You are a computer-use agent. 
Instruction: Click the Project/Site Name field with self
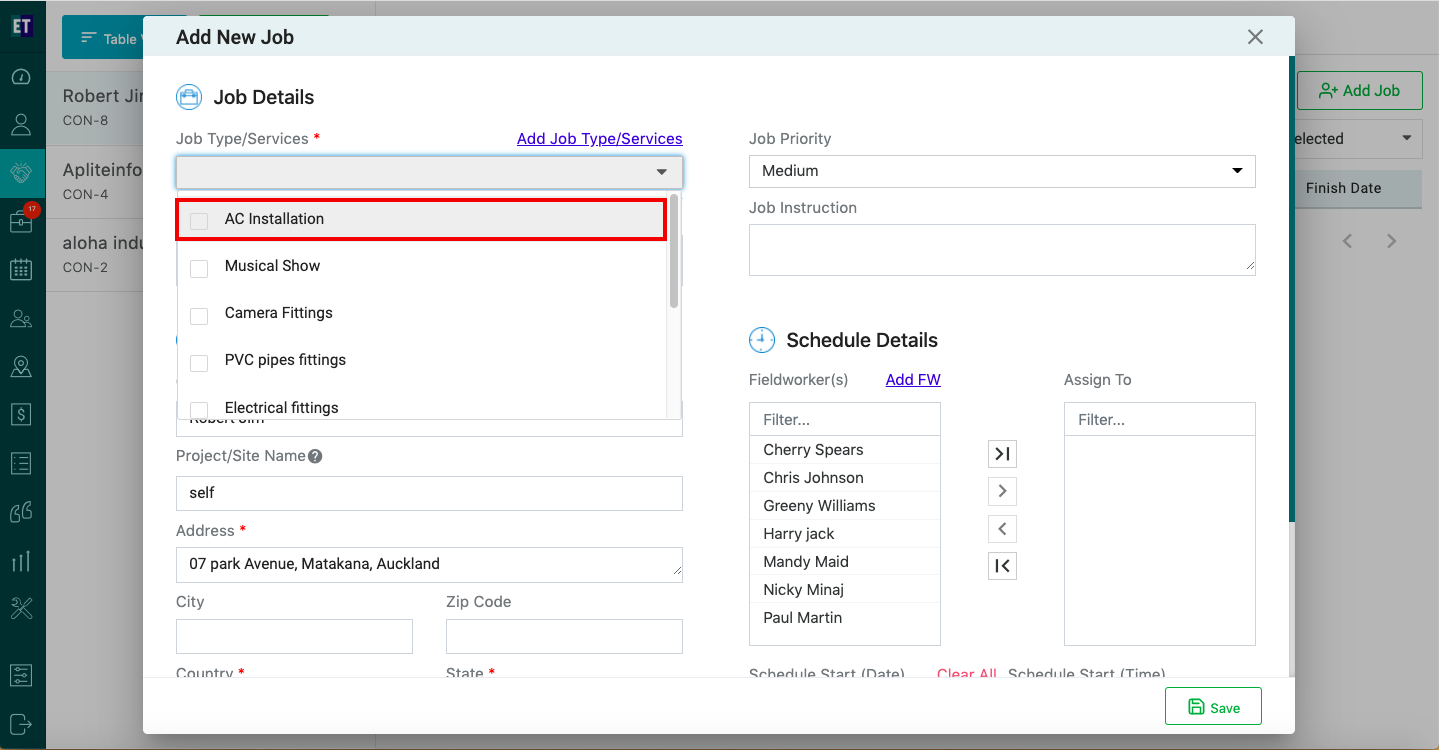click(x=429, y=493)
